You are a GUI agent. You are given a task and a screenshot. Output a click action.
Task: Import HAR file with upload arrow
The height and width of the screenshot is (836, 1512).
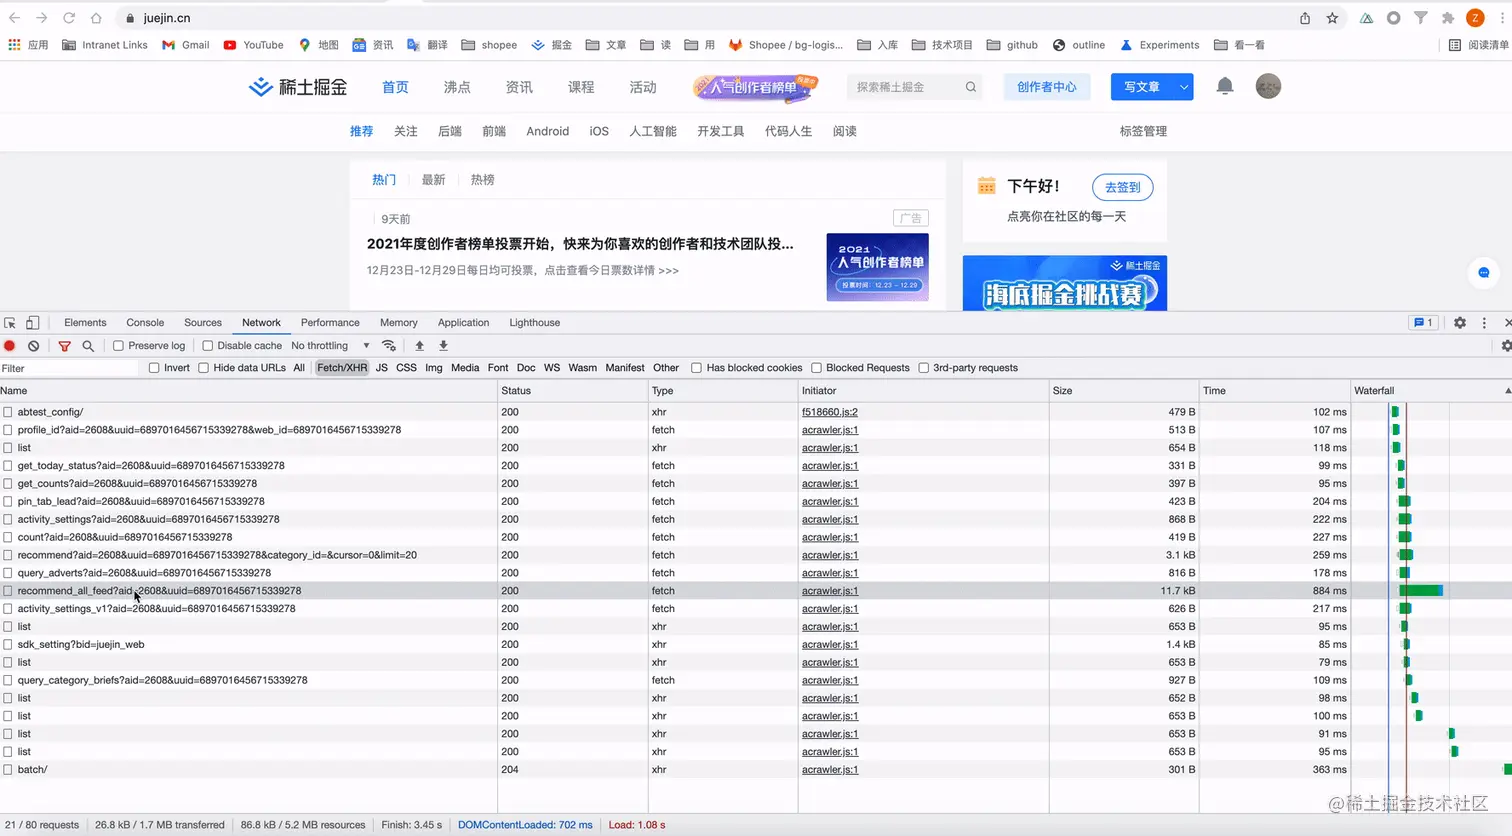pyautogui.click(x=420, y=346)
